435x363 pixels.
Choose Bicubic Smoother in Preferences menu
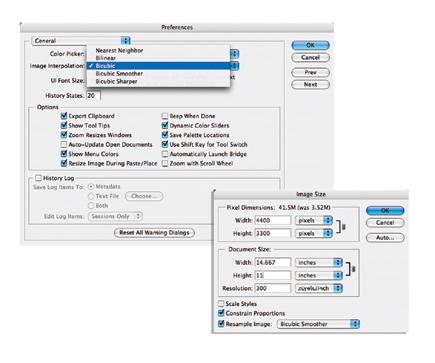point(158,73)
